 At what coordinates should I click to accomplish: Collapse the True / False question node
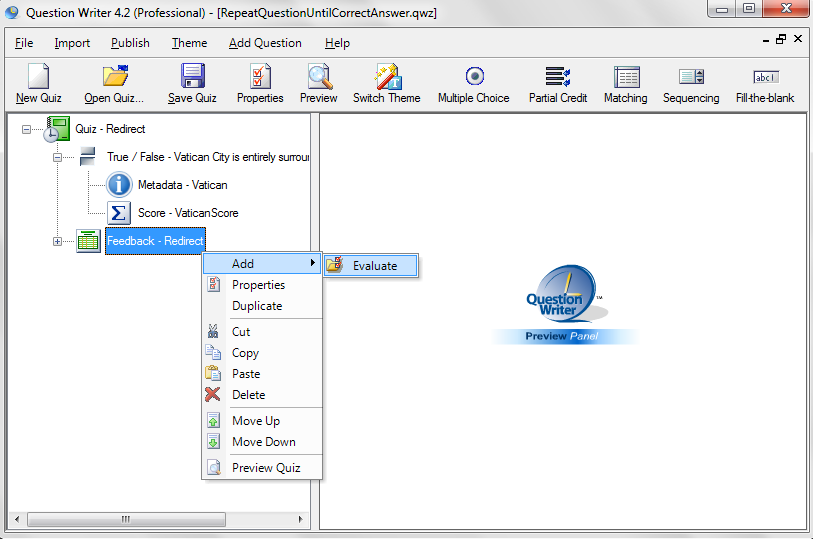point(58,157)
